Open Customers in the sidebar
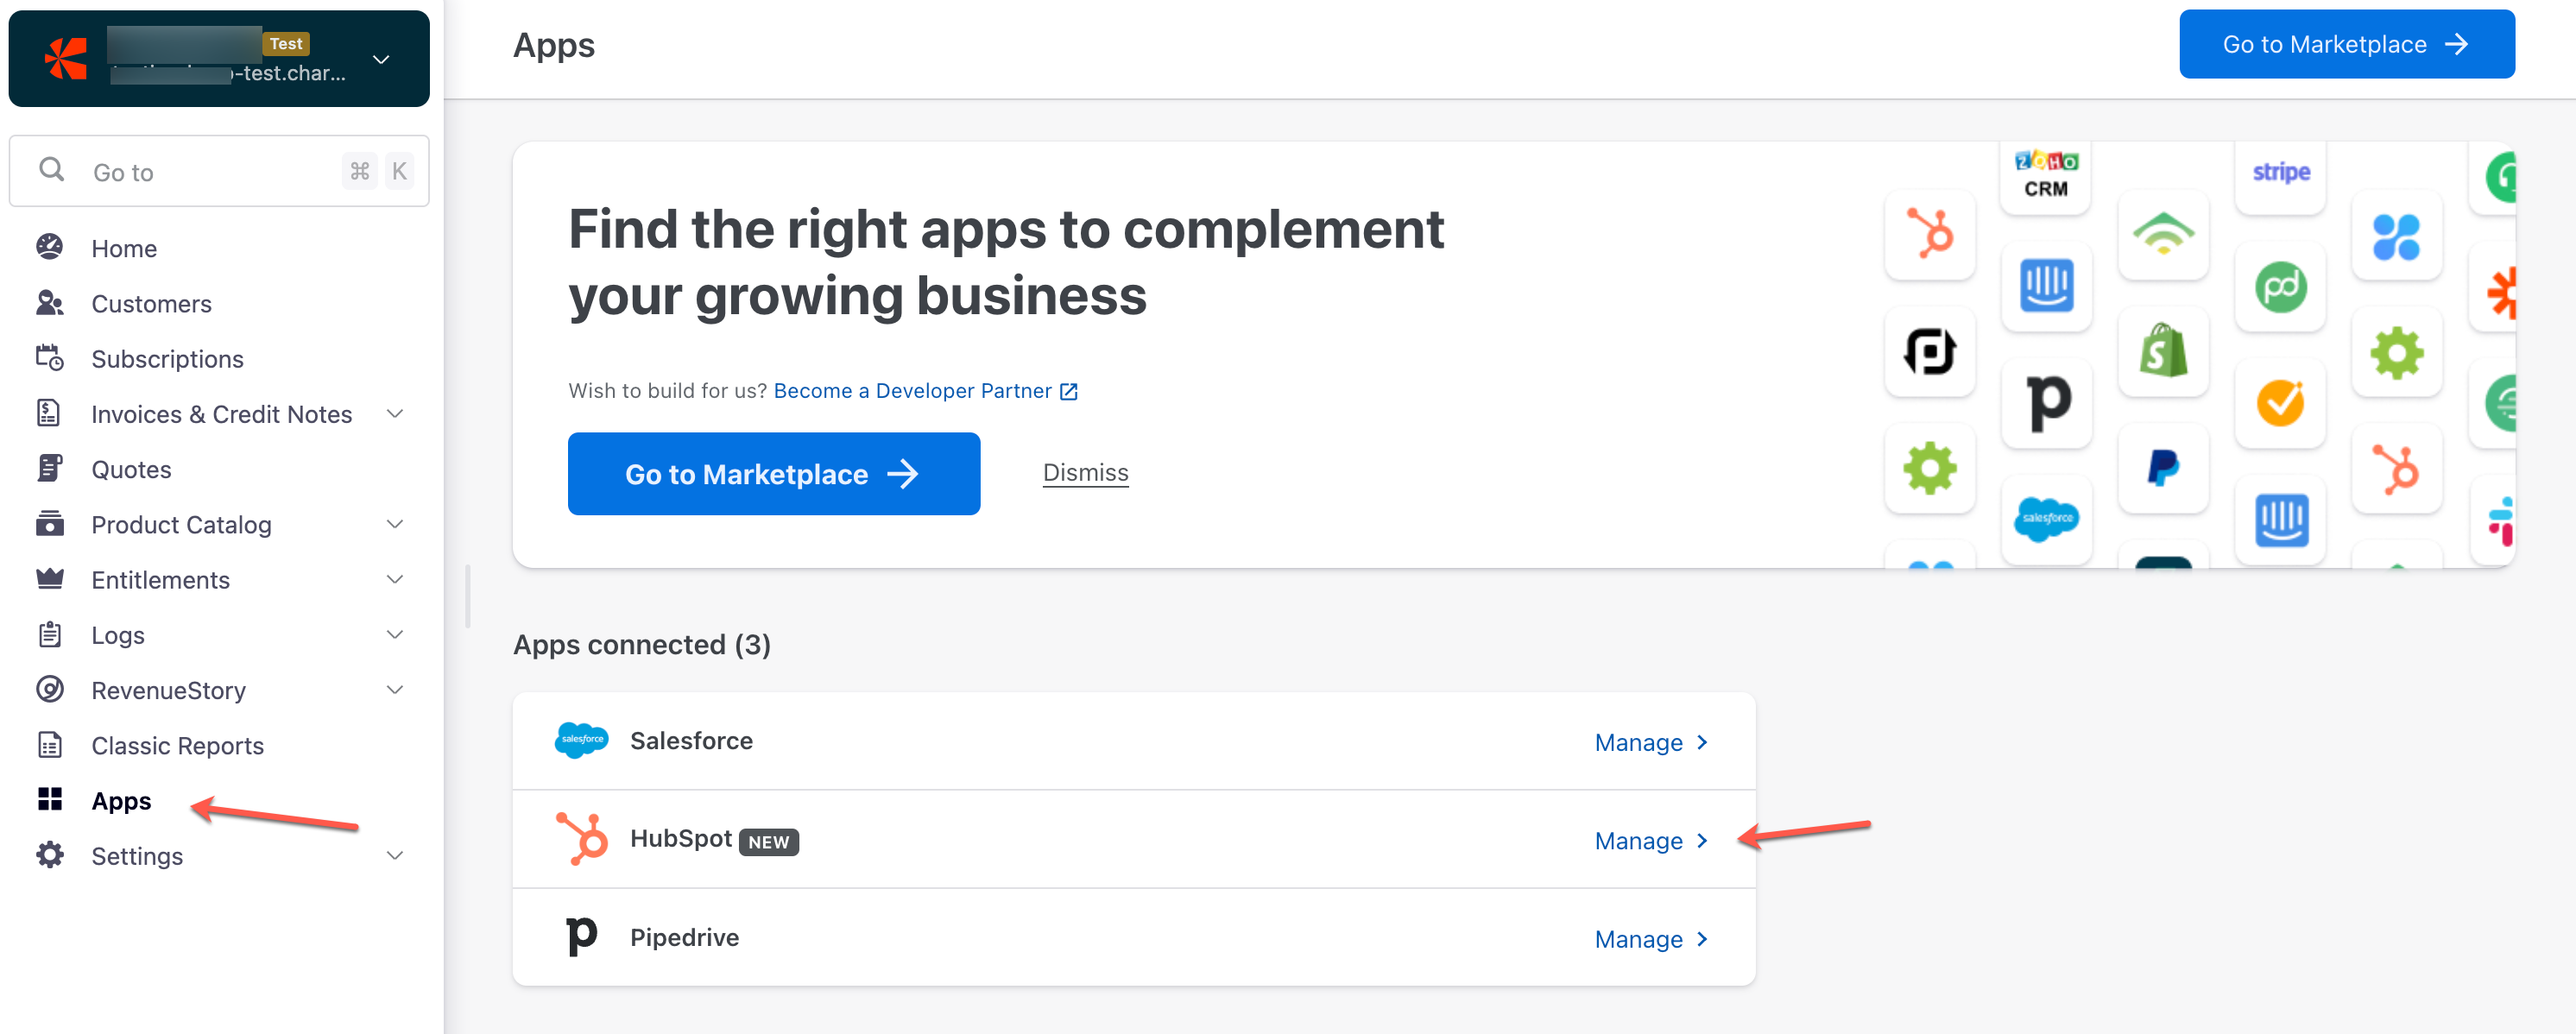The width and height of the screenshot is (2576, 1034). pyautogui.click(x=151, y=304)
